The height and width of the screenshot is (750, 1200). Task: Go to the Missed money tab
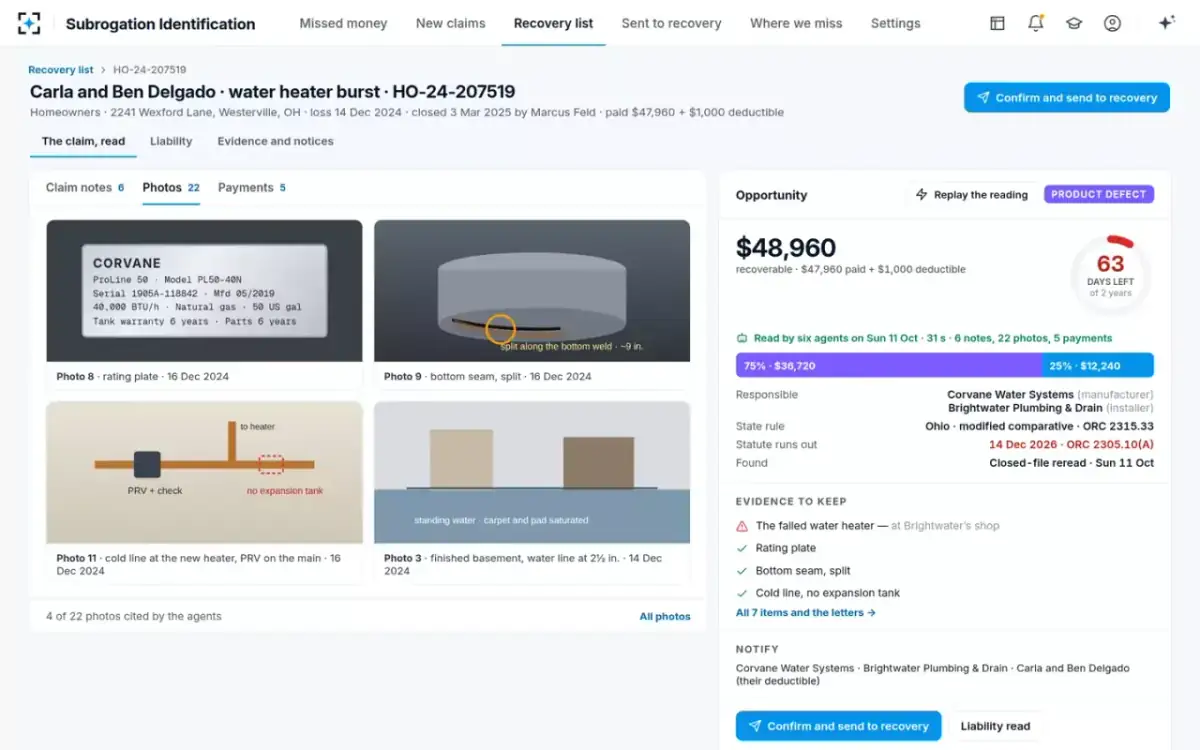343,23
